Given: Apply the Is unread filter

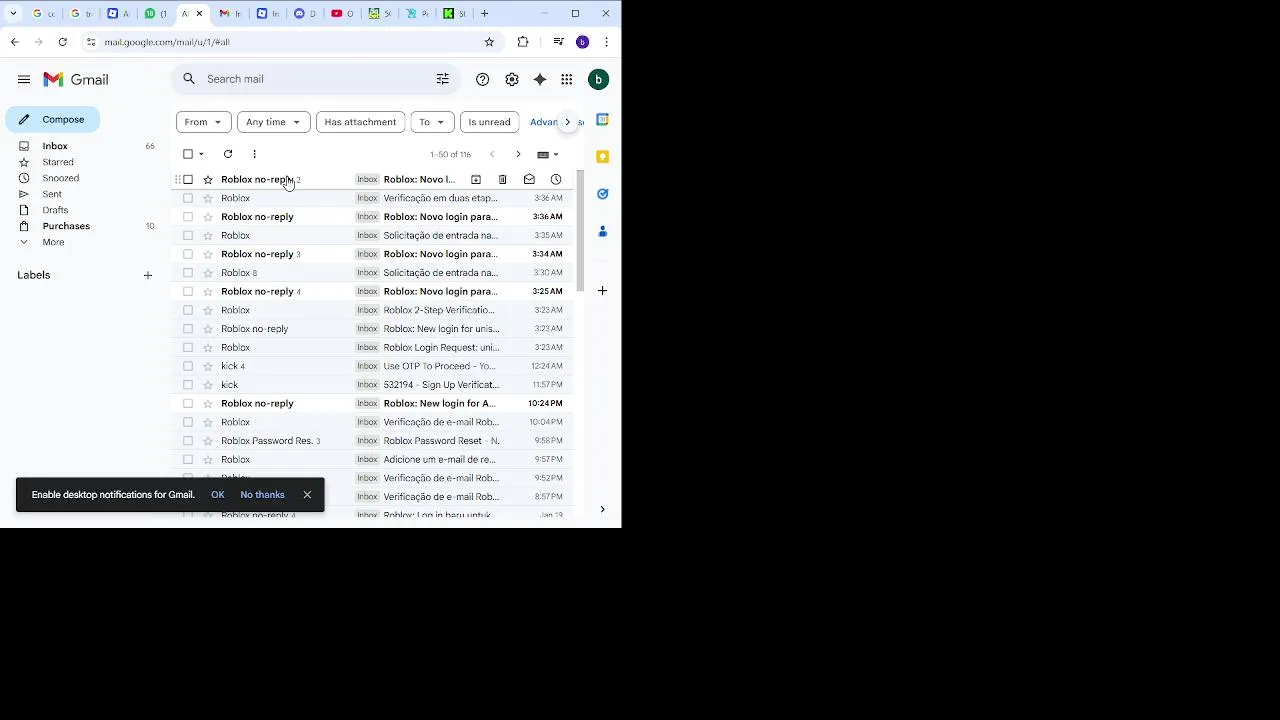Looking at the screenshot, I should point(489,122).
